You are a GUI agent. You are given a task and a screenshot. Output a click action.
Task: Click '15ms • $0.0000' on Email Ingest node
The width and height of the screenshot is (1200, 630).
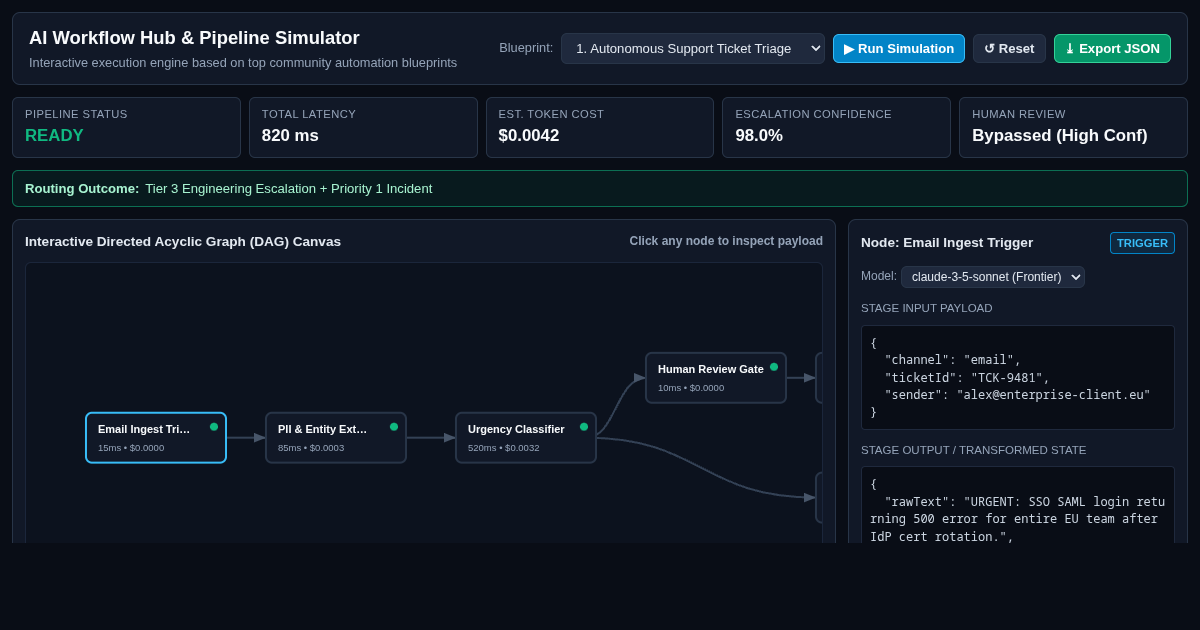(131, 448)
